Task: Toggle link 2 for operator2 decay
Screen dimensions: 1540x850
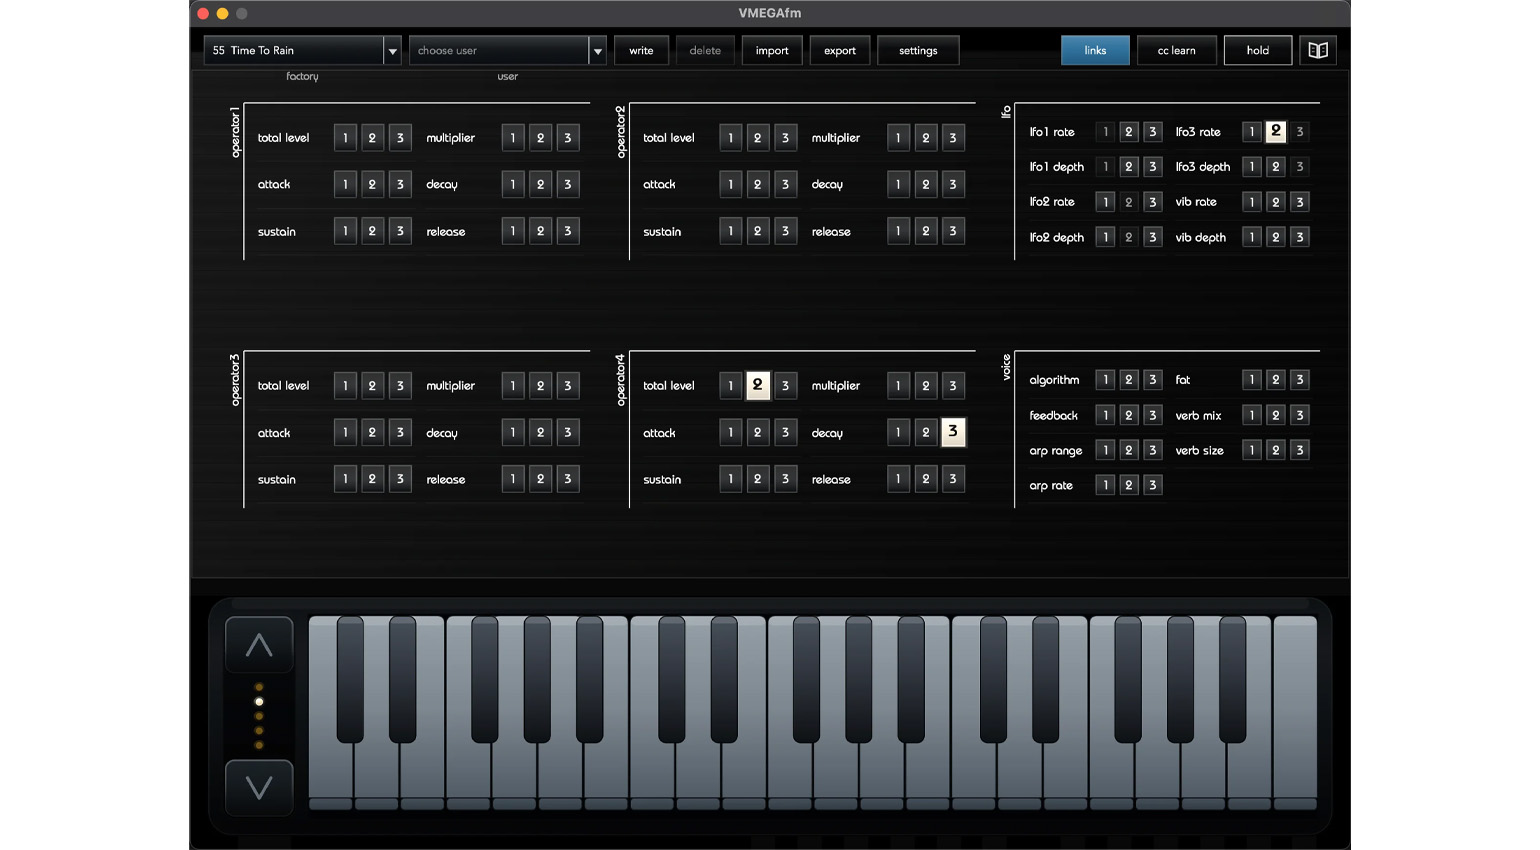Action: (x=925, y=184)
